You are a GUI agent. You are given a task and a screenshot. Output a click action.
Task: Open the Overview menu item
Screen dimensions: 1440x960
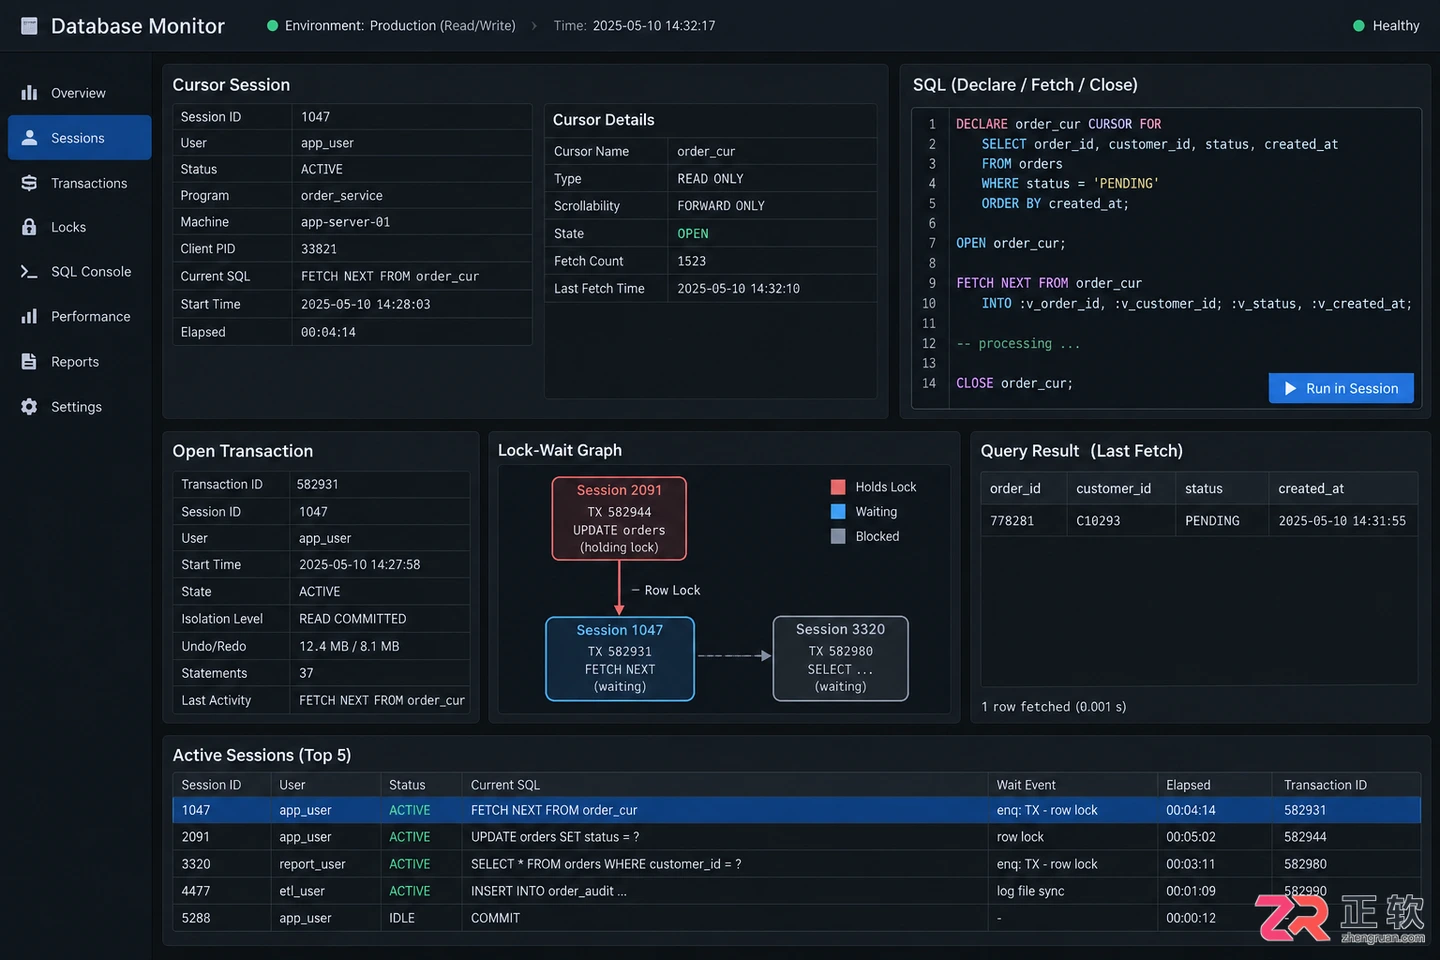pyautogui.click(x=80, y=93)
